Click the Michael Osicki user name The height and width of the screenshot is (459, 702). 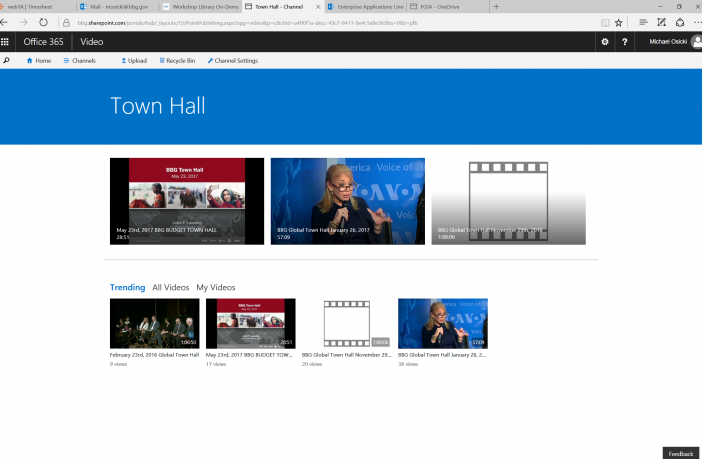point(668,42)
